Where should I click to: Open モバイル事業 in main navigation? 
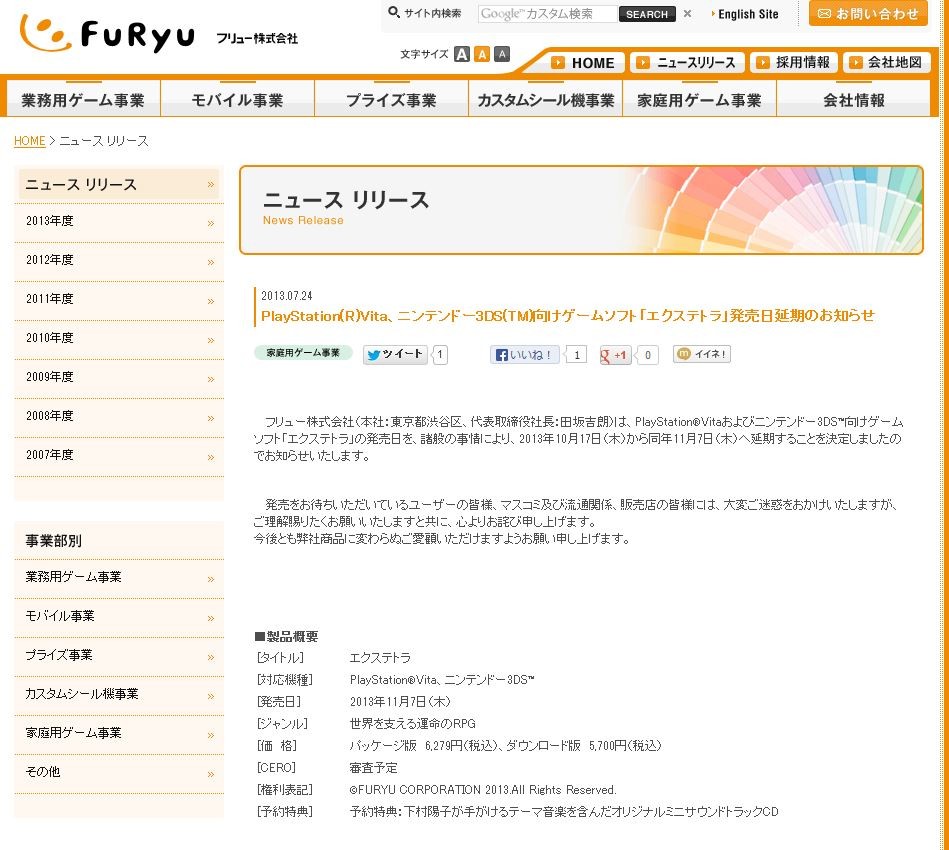[x=237, y=99]
